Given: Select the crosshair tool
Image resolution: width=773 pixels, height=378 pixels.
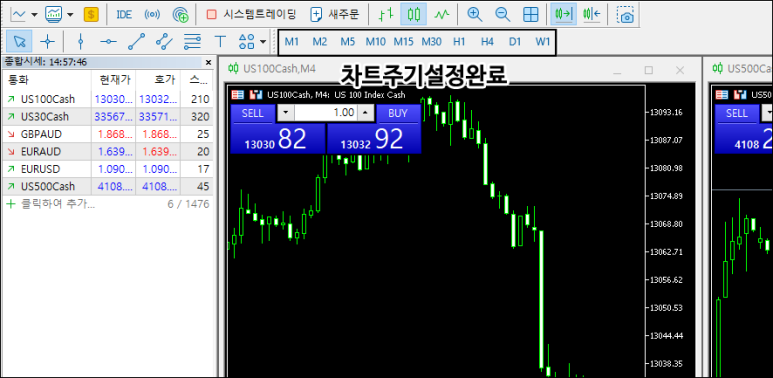Looking at the screenshot, I should pos(47,41).
